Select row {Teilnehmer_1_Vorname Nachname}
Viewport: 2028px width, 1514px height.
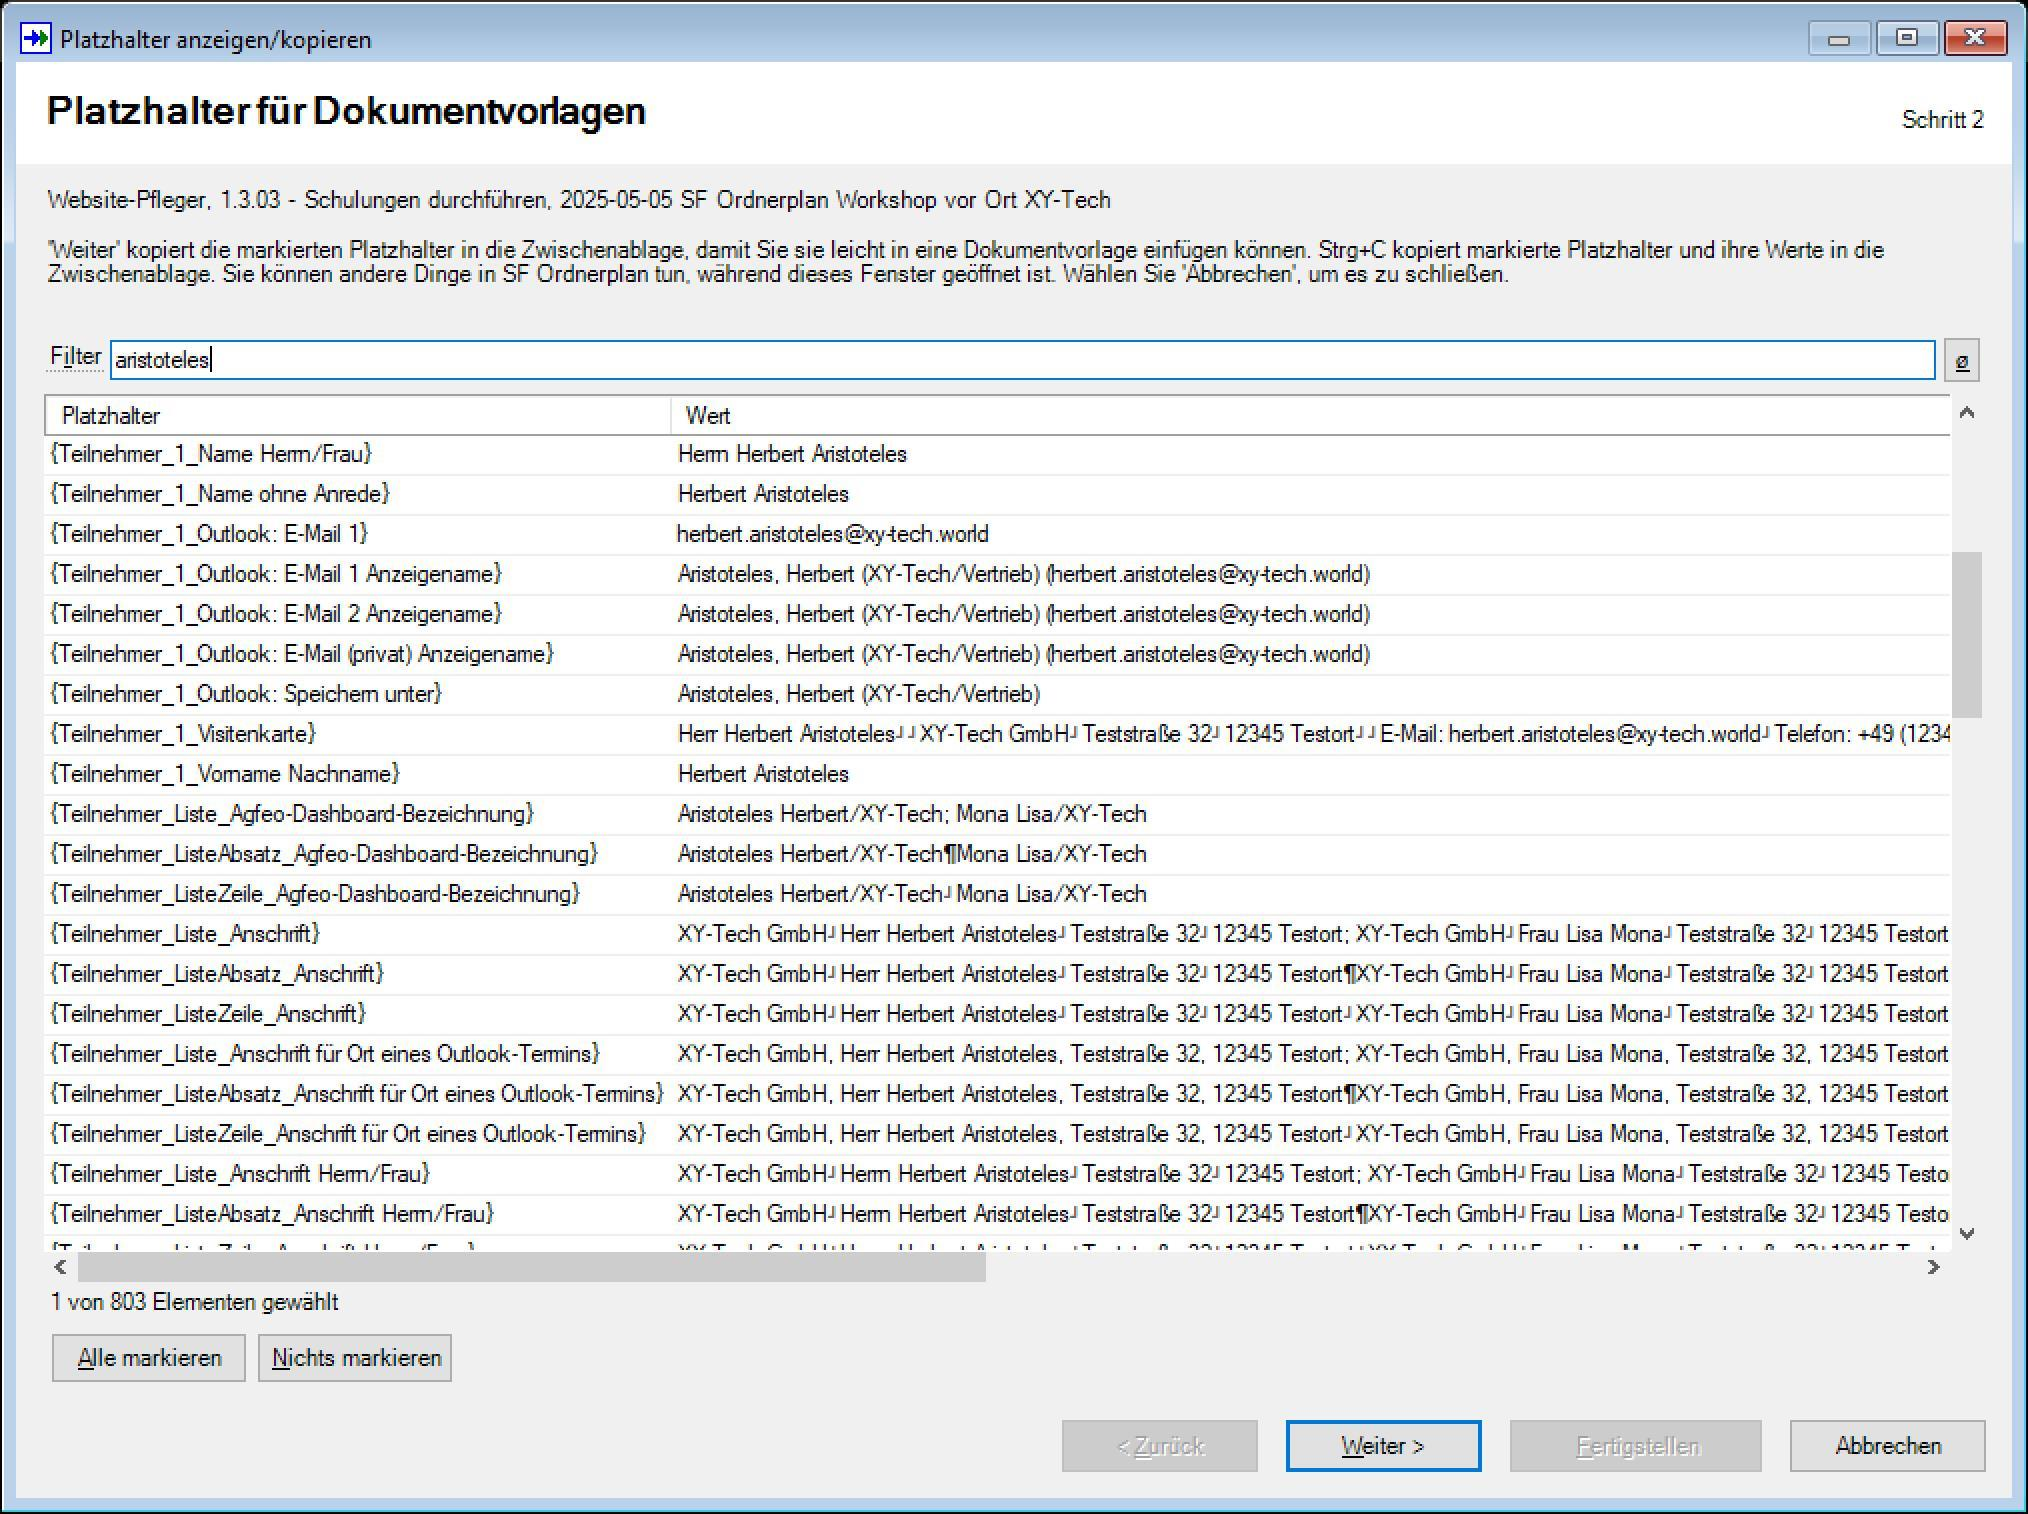point(998,774)
